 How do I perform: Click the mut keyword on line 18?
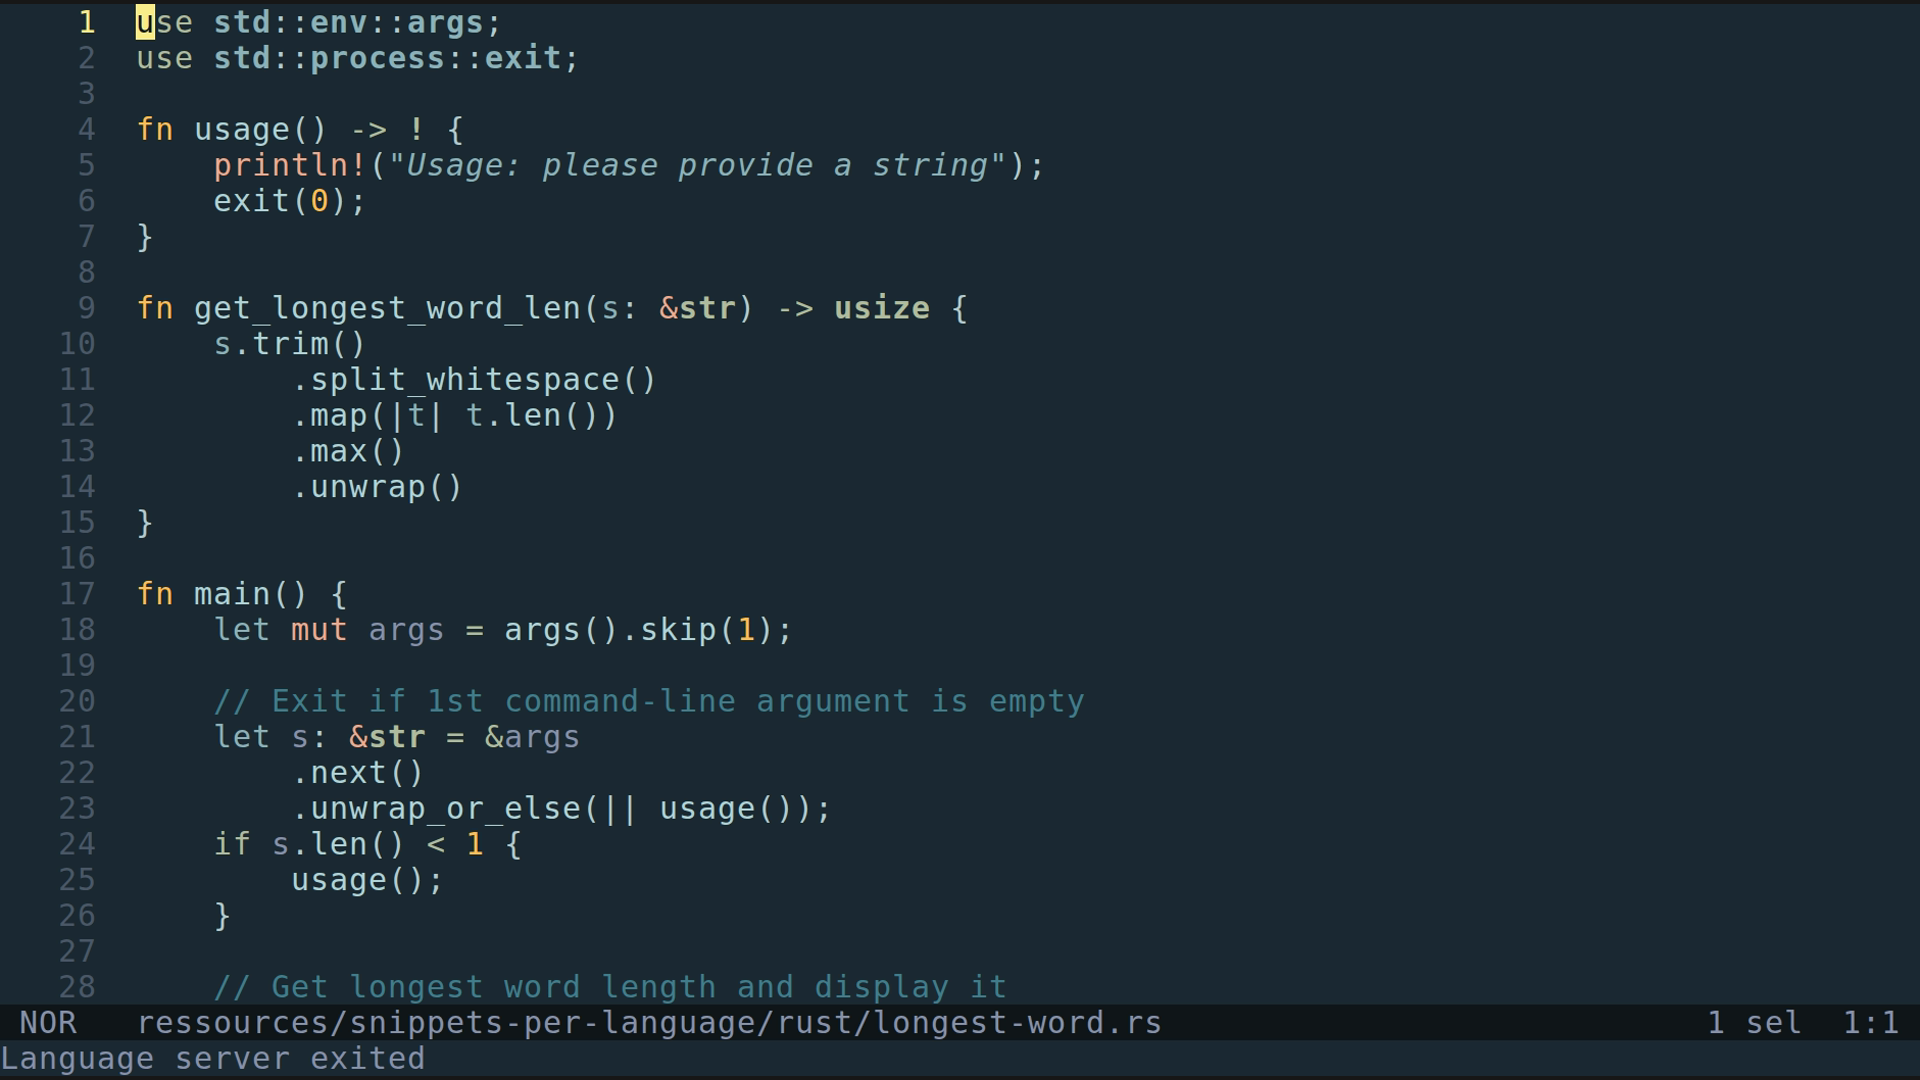click(319, 630)
